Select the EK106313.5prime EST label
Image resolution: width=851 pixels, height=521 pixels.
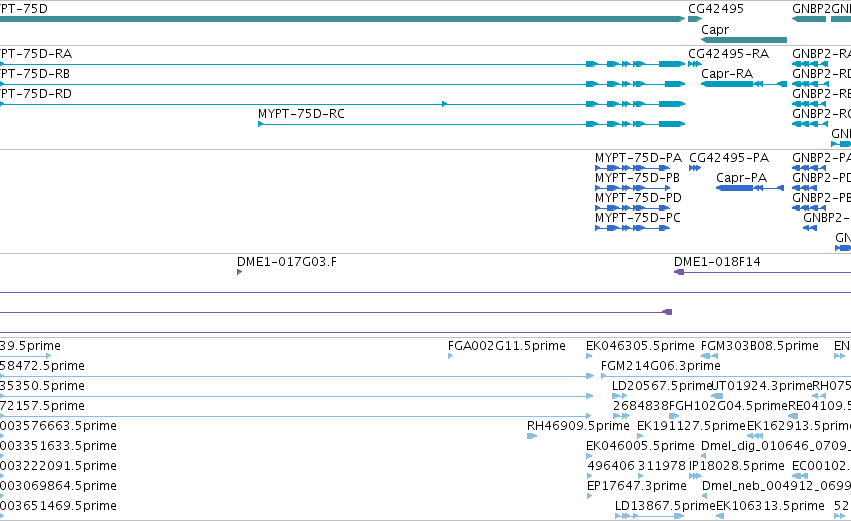click(x=770, y=506)
